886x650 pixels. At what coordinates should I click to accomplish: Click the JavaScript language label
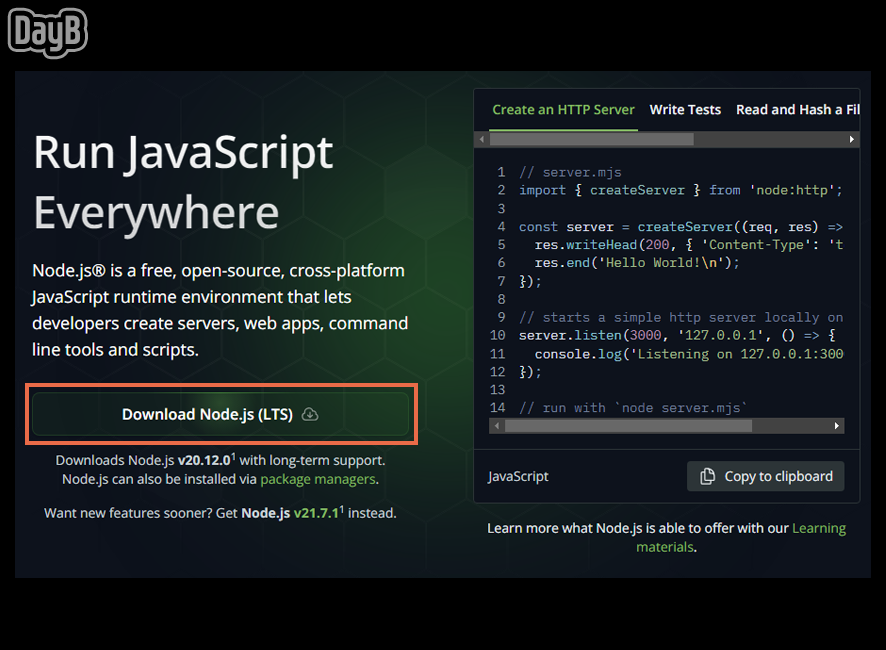(x=518, y=476)
